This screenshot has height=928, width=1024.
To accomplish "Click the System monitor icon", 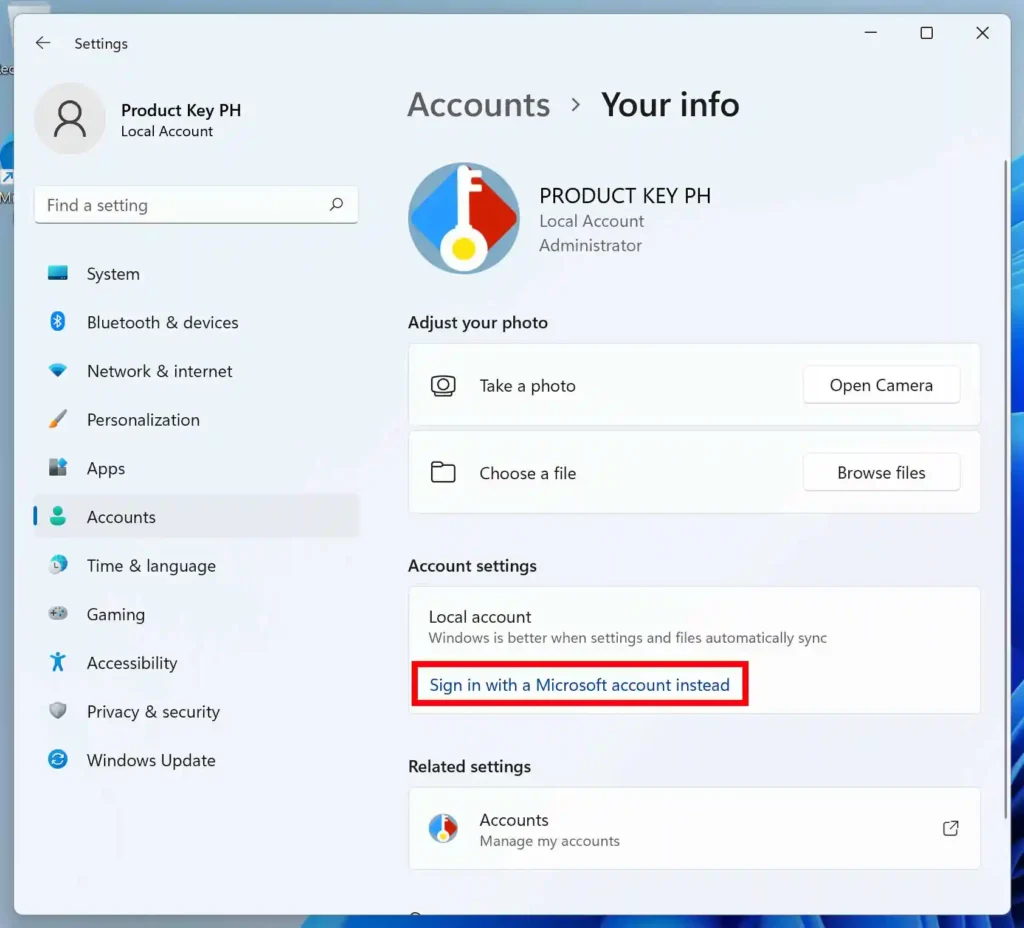I will pos(57,273).
